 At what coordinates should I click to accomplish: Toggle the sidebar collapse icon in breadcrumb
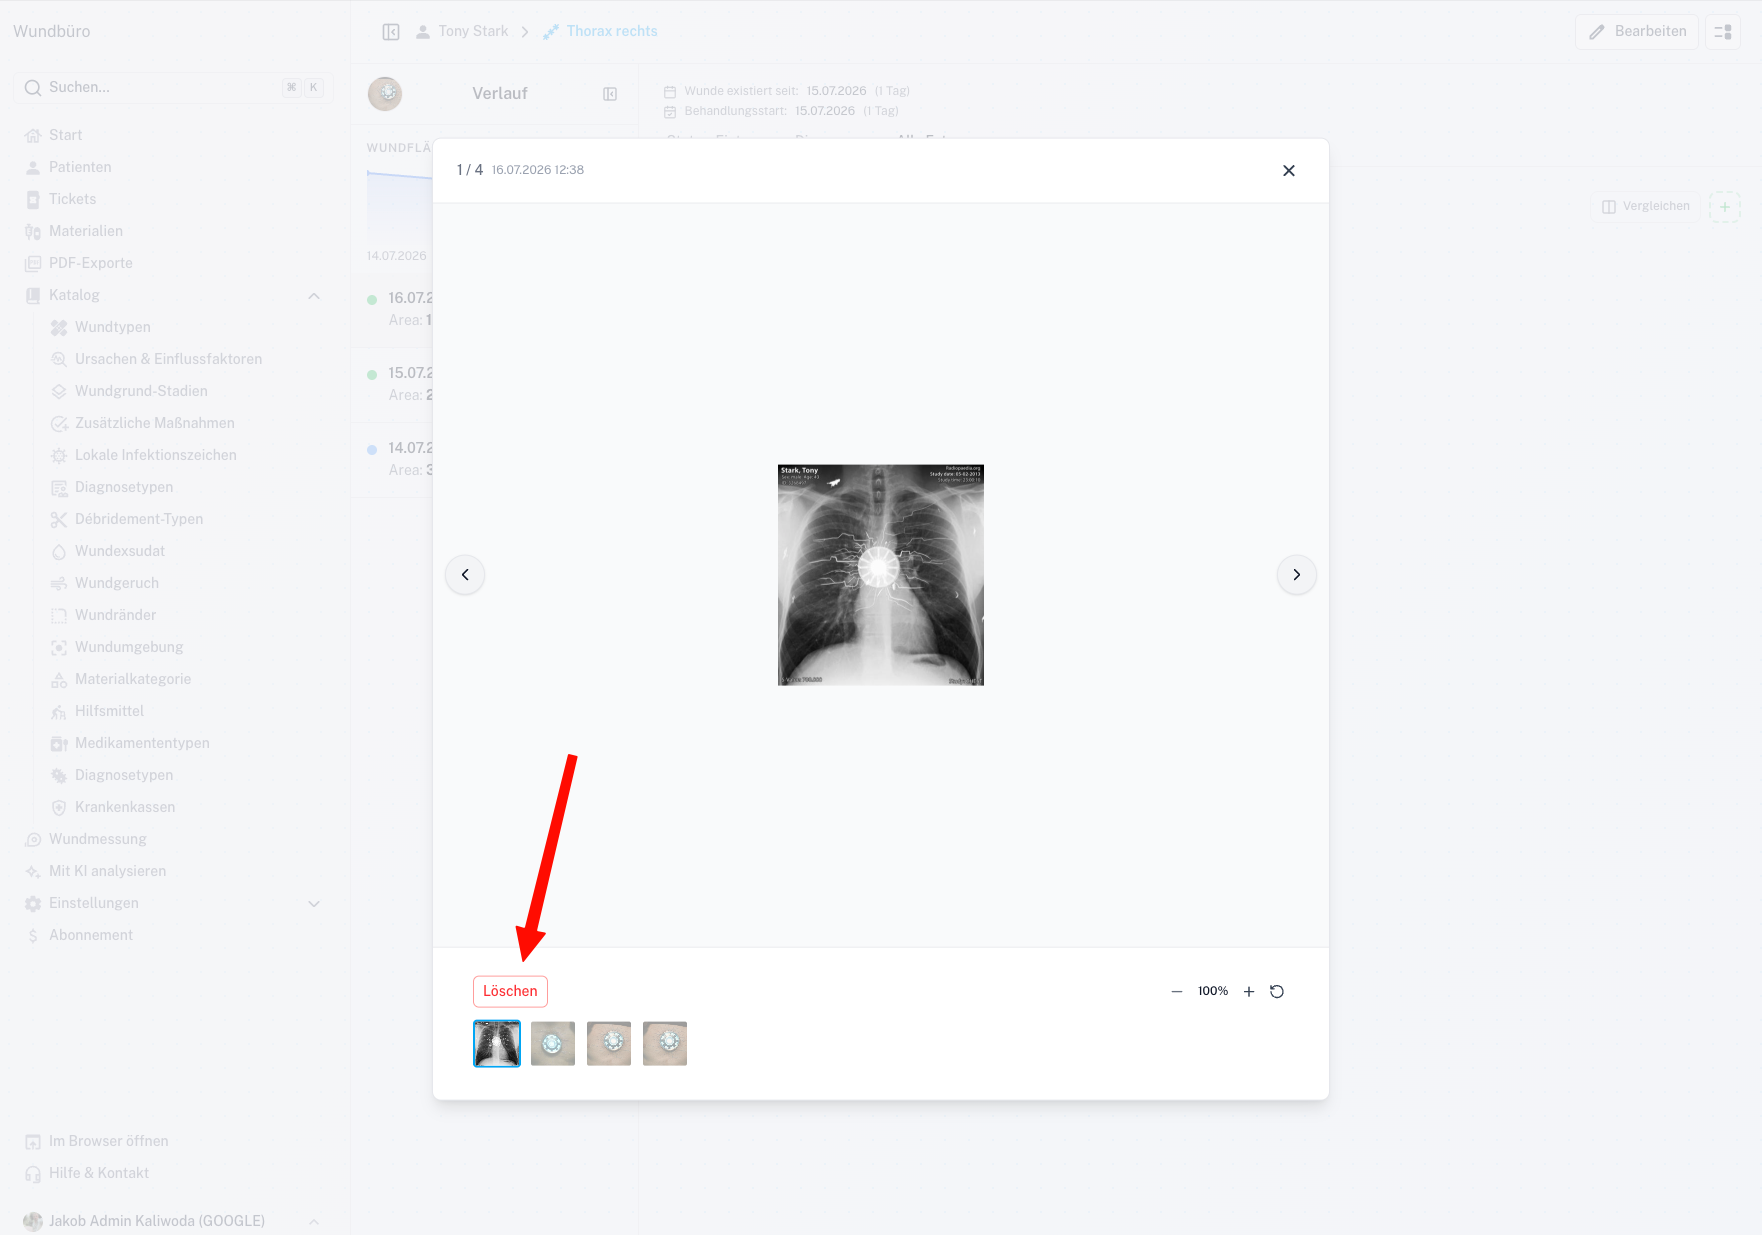(x=391, y=32)
